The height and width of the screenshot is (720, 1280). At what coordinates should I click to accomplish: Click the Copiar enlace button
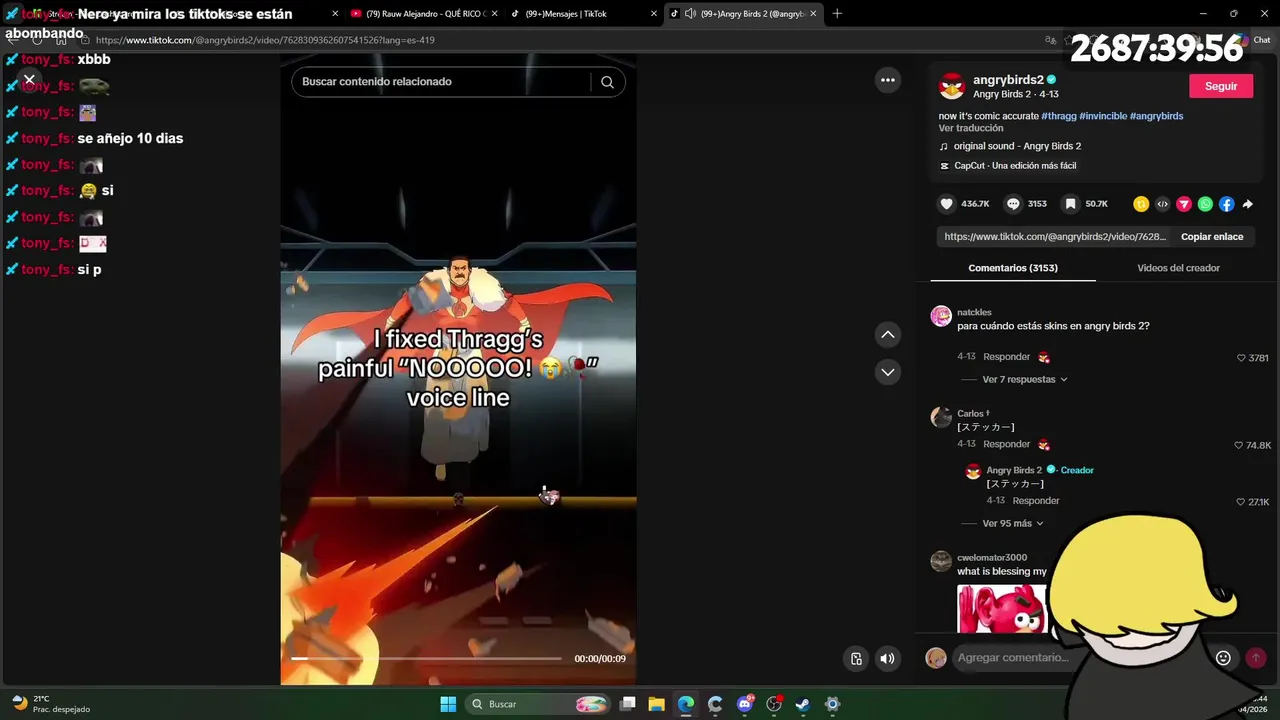click(1212, 237)
